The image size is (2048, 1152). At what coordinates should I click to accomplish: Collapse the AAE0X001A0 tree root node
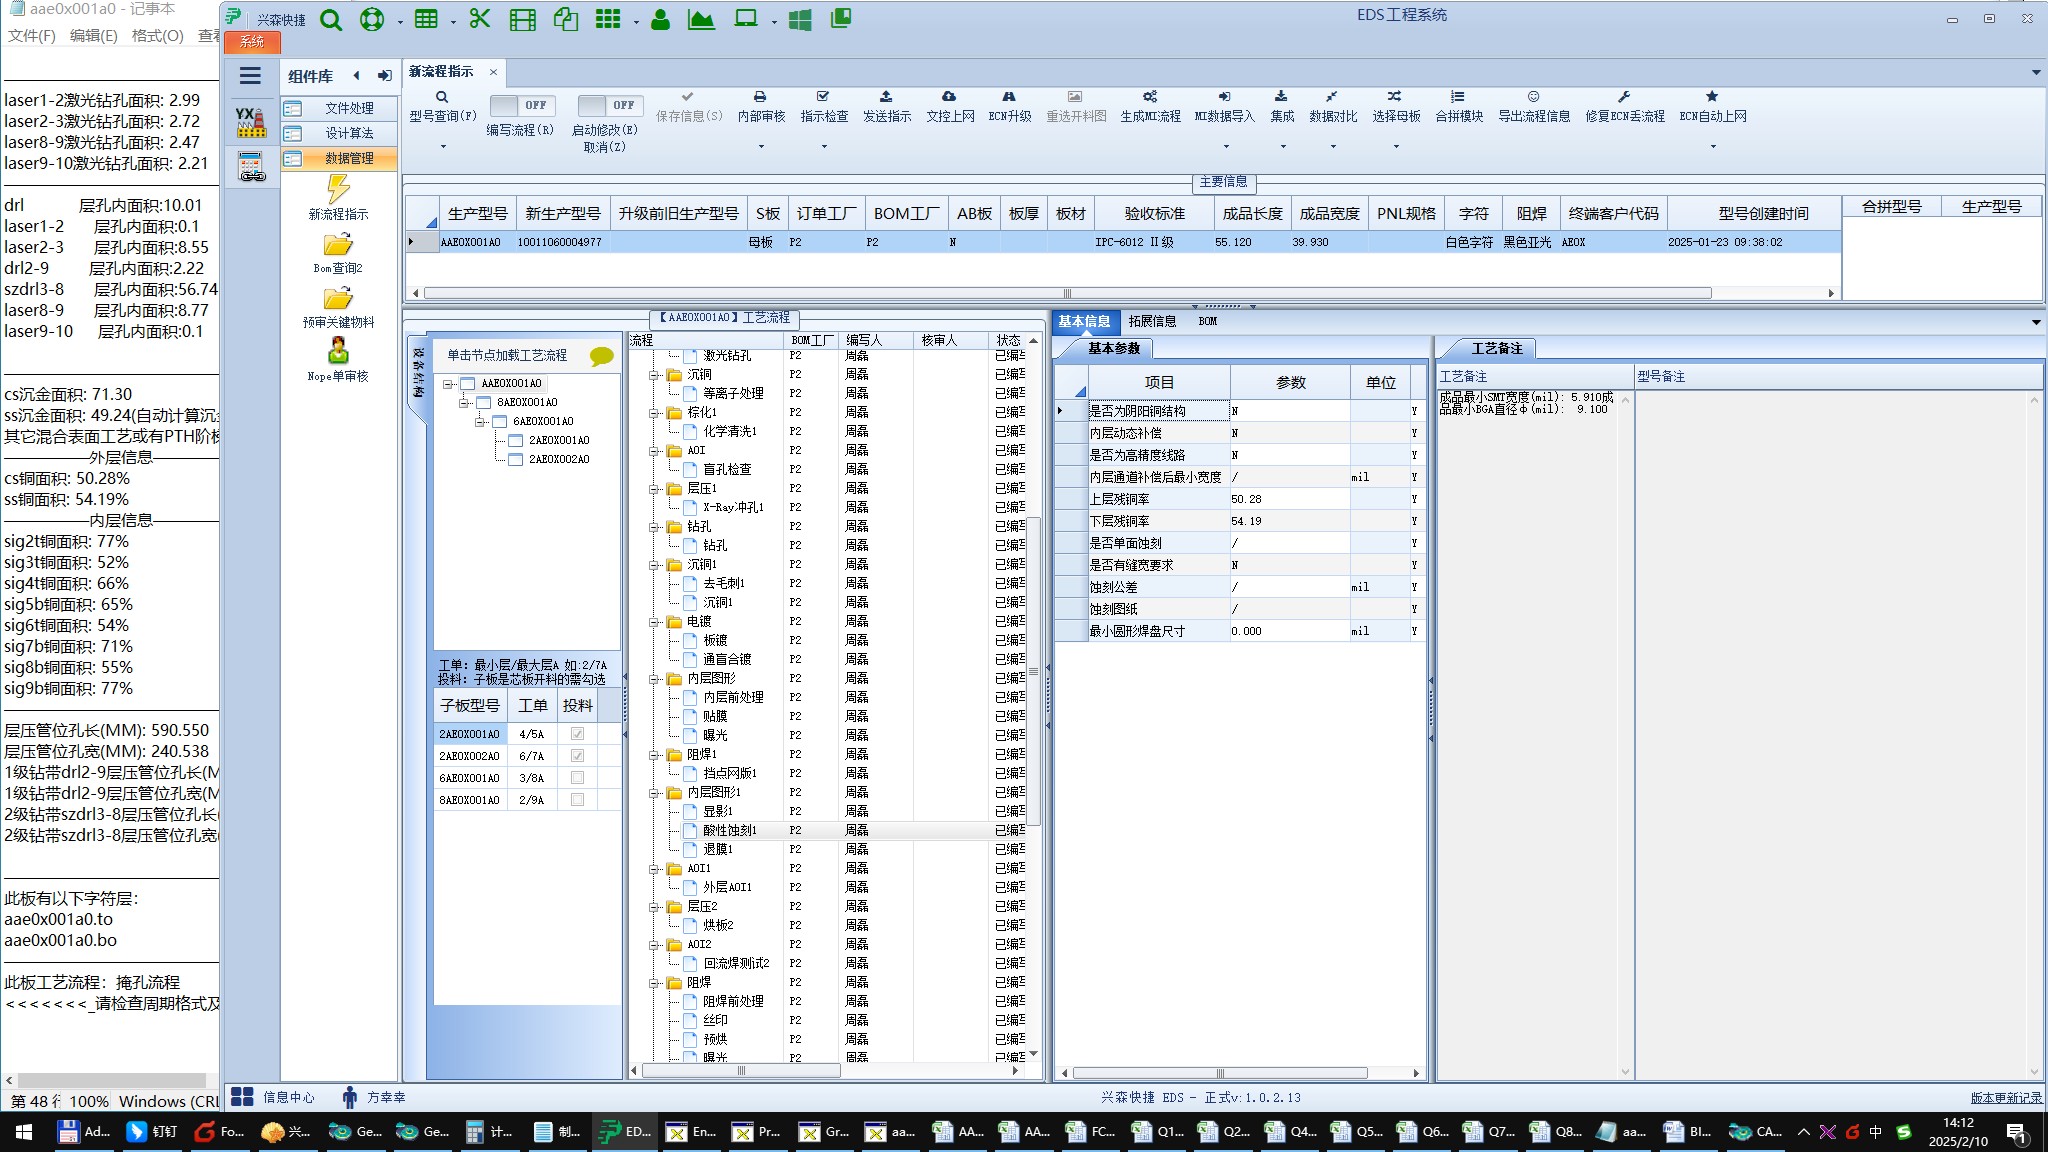449,384
